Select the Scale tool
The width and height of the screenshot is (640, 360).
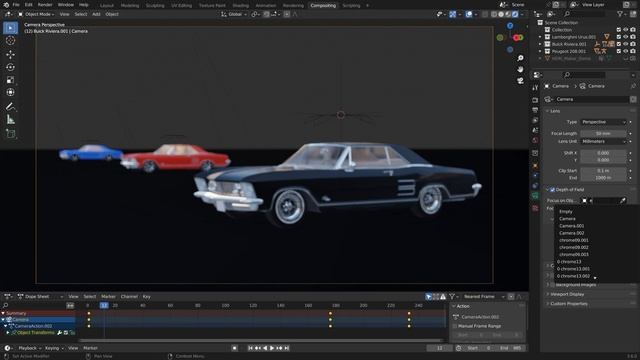11,80
